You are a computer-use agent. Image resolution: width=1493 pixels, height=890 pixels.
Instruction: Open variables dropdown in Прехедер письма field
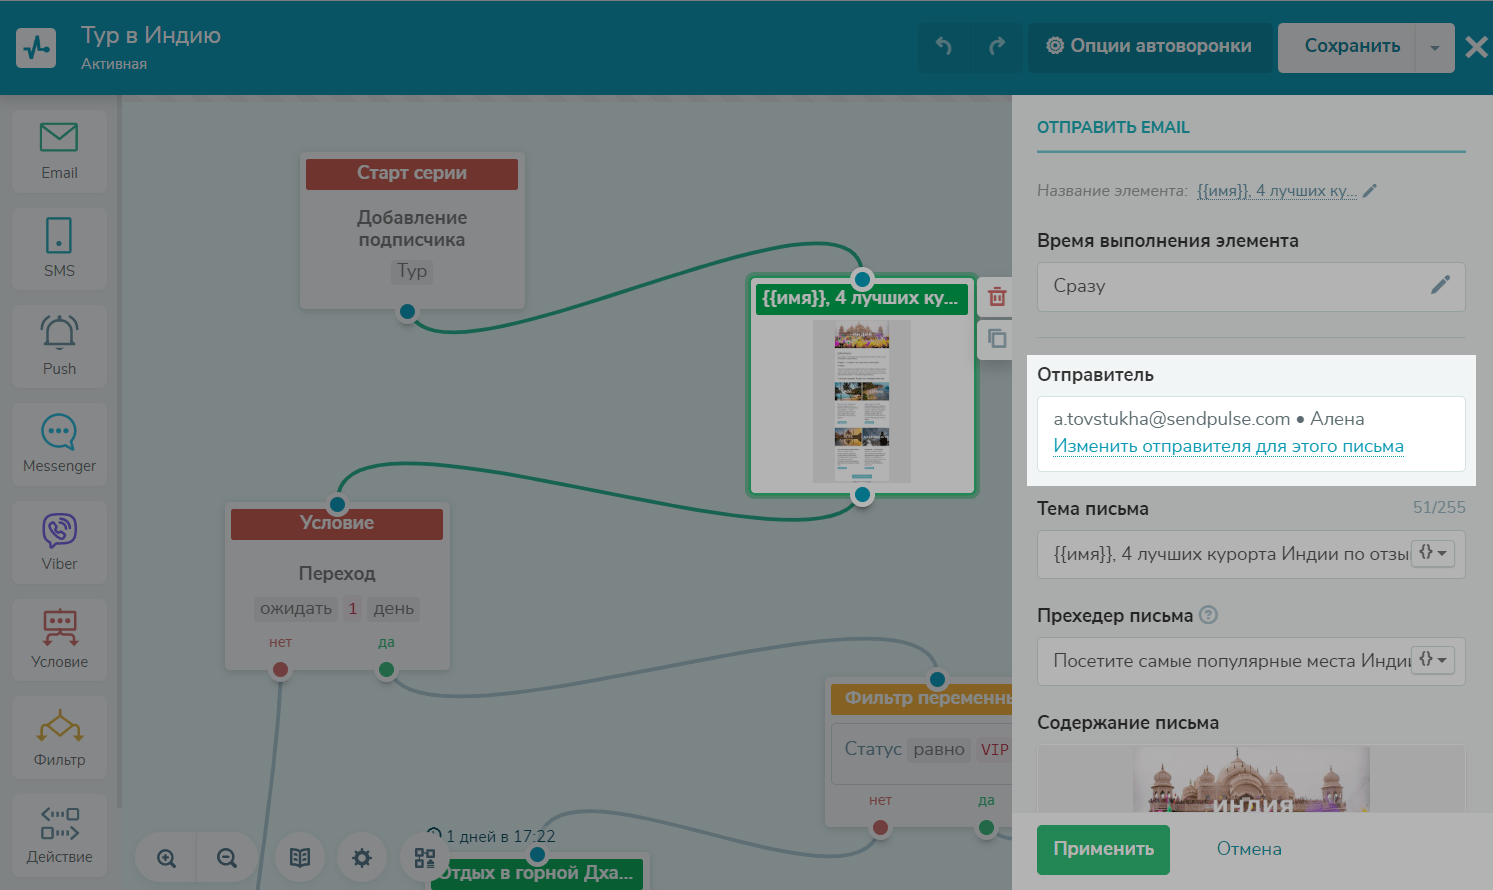(1433, 660)
